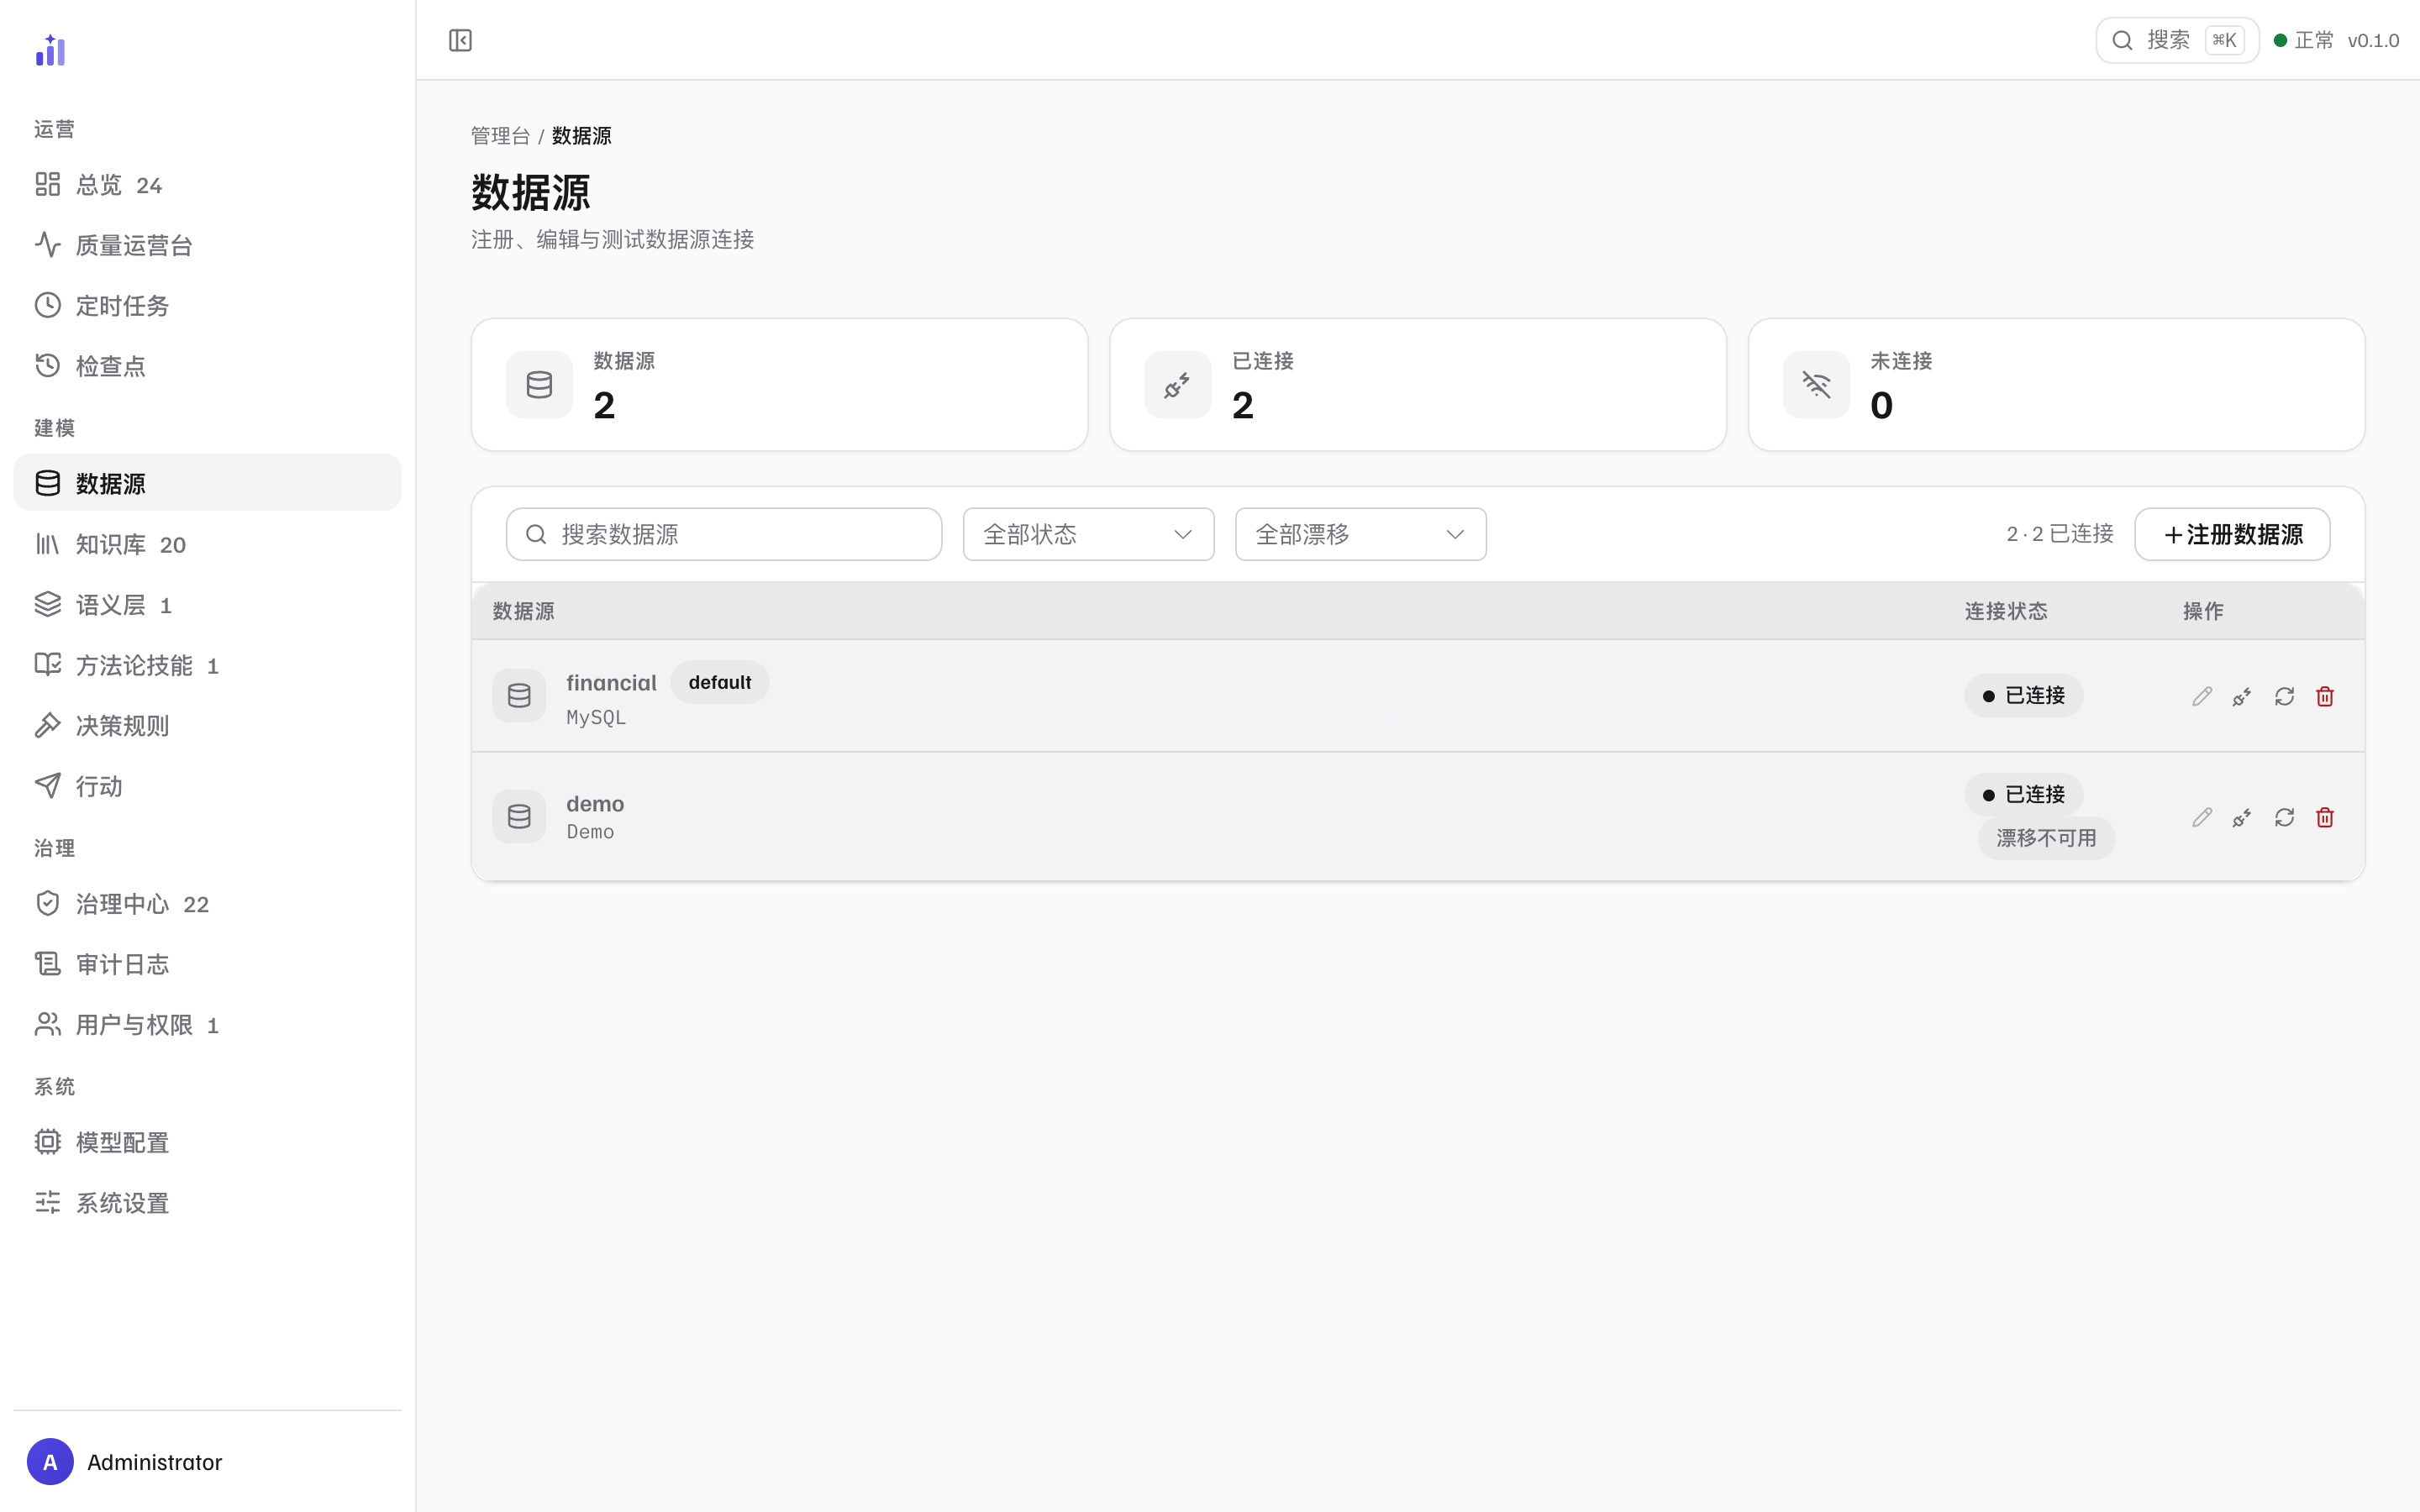
Task: Click the Administrator avatar
Action: pyautogui.click(x=50, y=1462)
